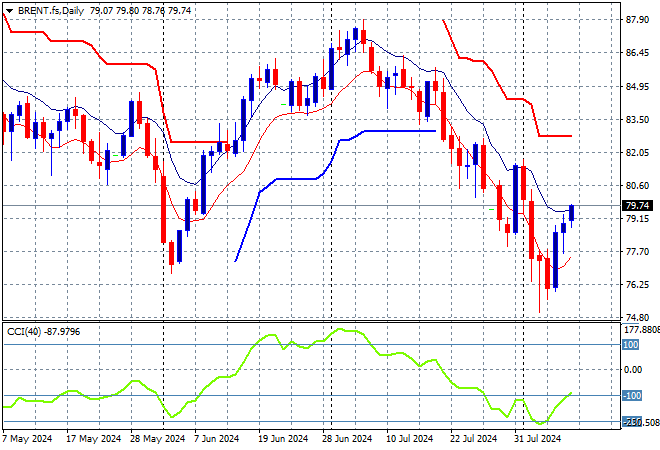660x450 pixels.
Task: Click the CCI 100 level label
Action: [631, 345]
